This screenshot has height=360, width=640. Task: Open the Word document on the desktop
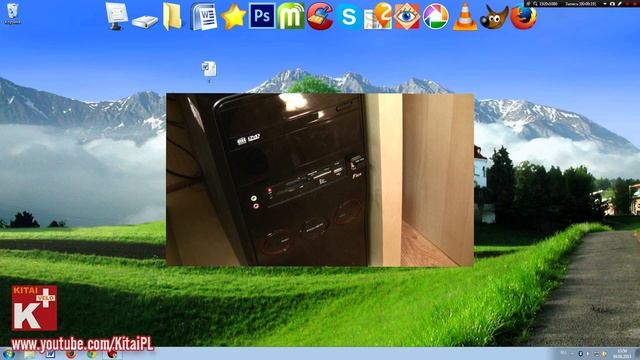(x=209, y=70)
